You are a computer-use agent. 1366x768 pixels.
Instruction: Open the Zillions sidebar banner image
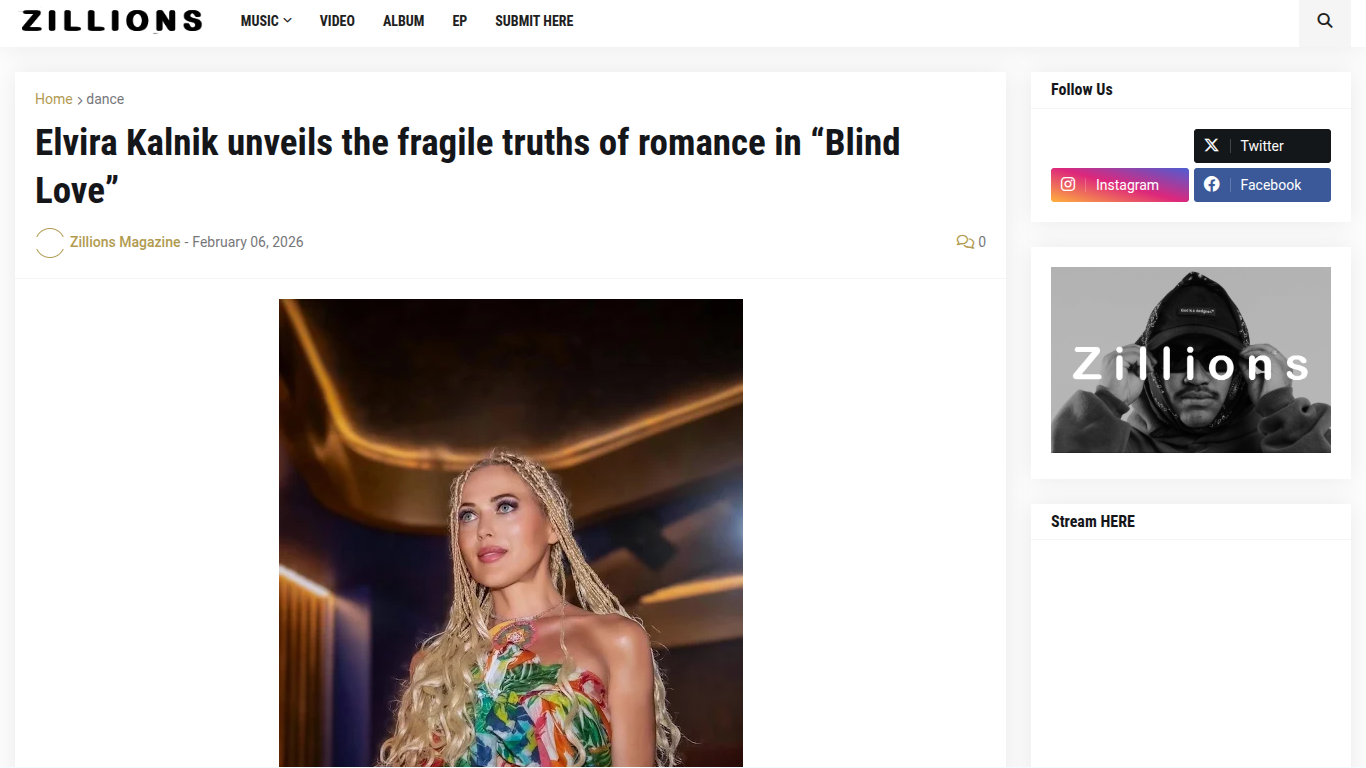(x=1191, y=360)
